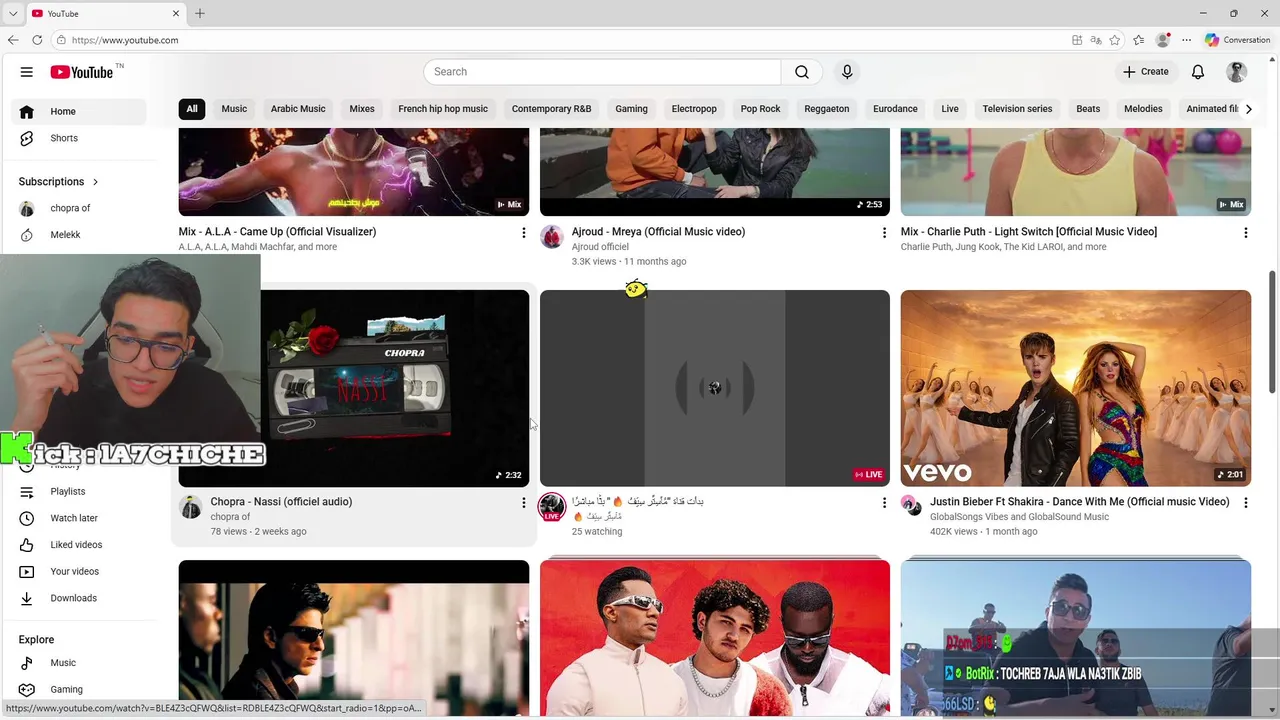
Task: Open GlobalSongs Vibes channel avatar
Action: click(911, 505)
